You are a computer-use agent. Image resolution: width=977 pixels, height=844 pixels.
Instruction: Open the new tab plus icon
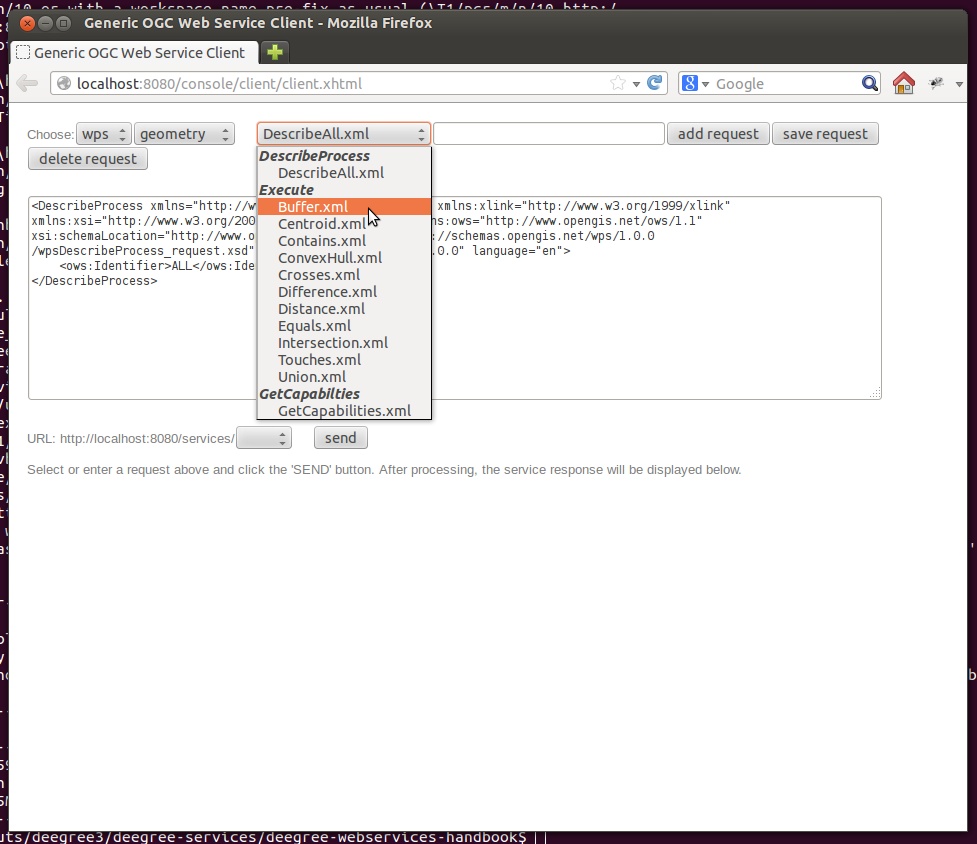(275, 52)
